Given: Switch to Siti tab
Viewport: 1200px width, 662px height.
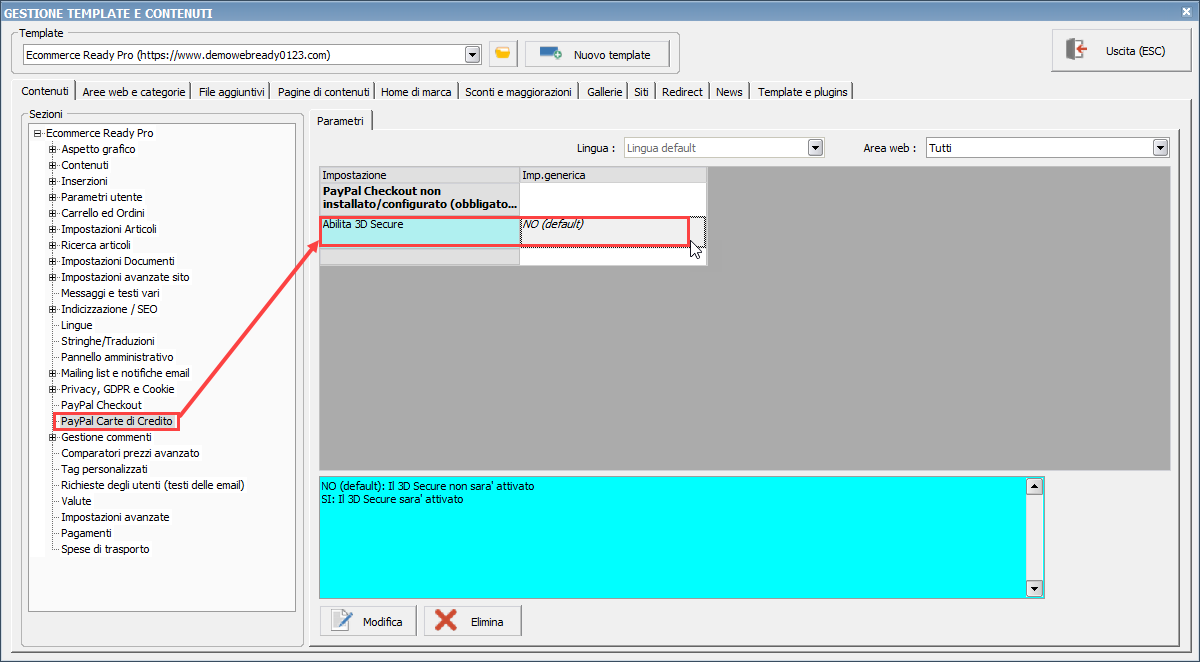Looking at the screenshot, I should point(641,92).
